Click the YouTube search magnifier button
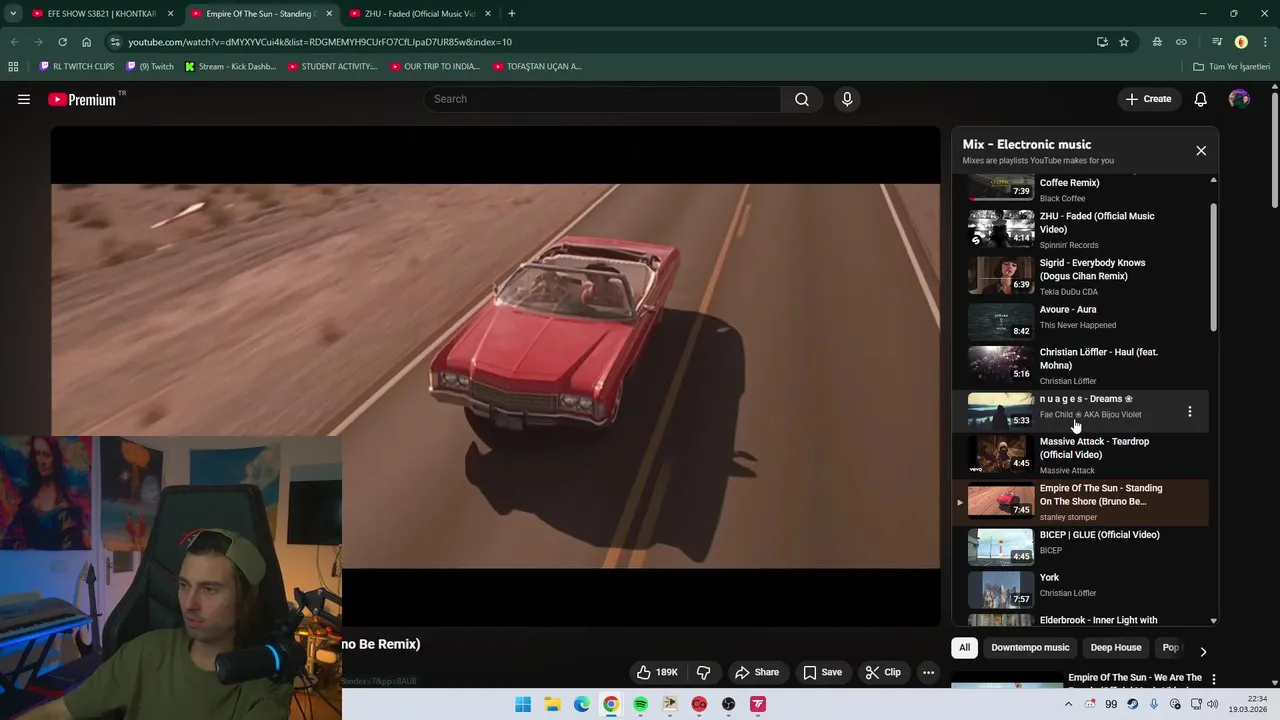 pyautogui.click(x=802, y=99)
